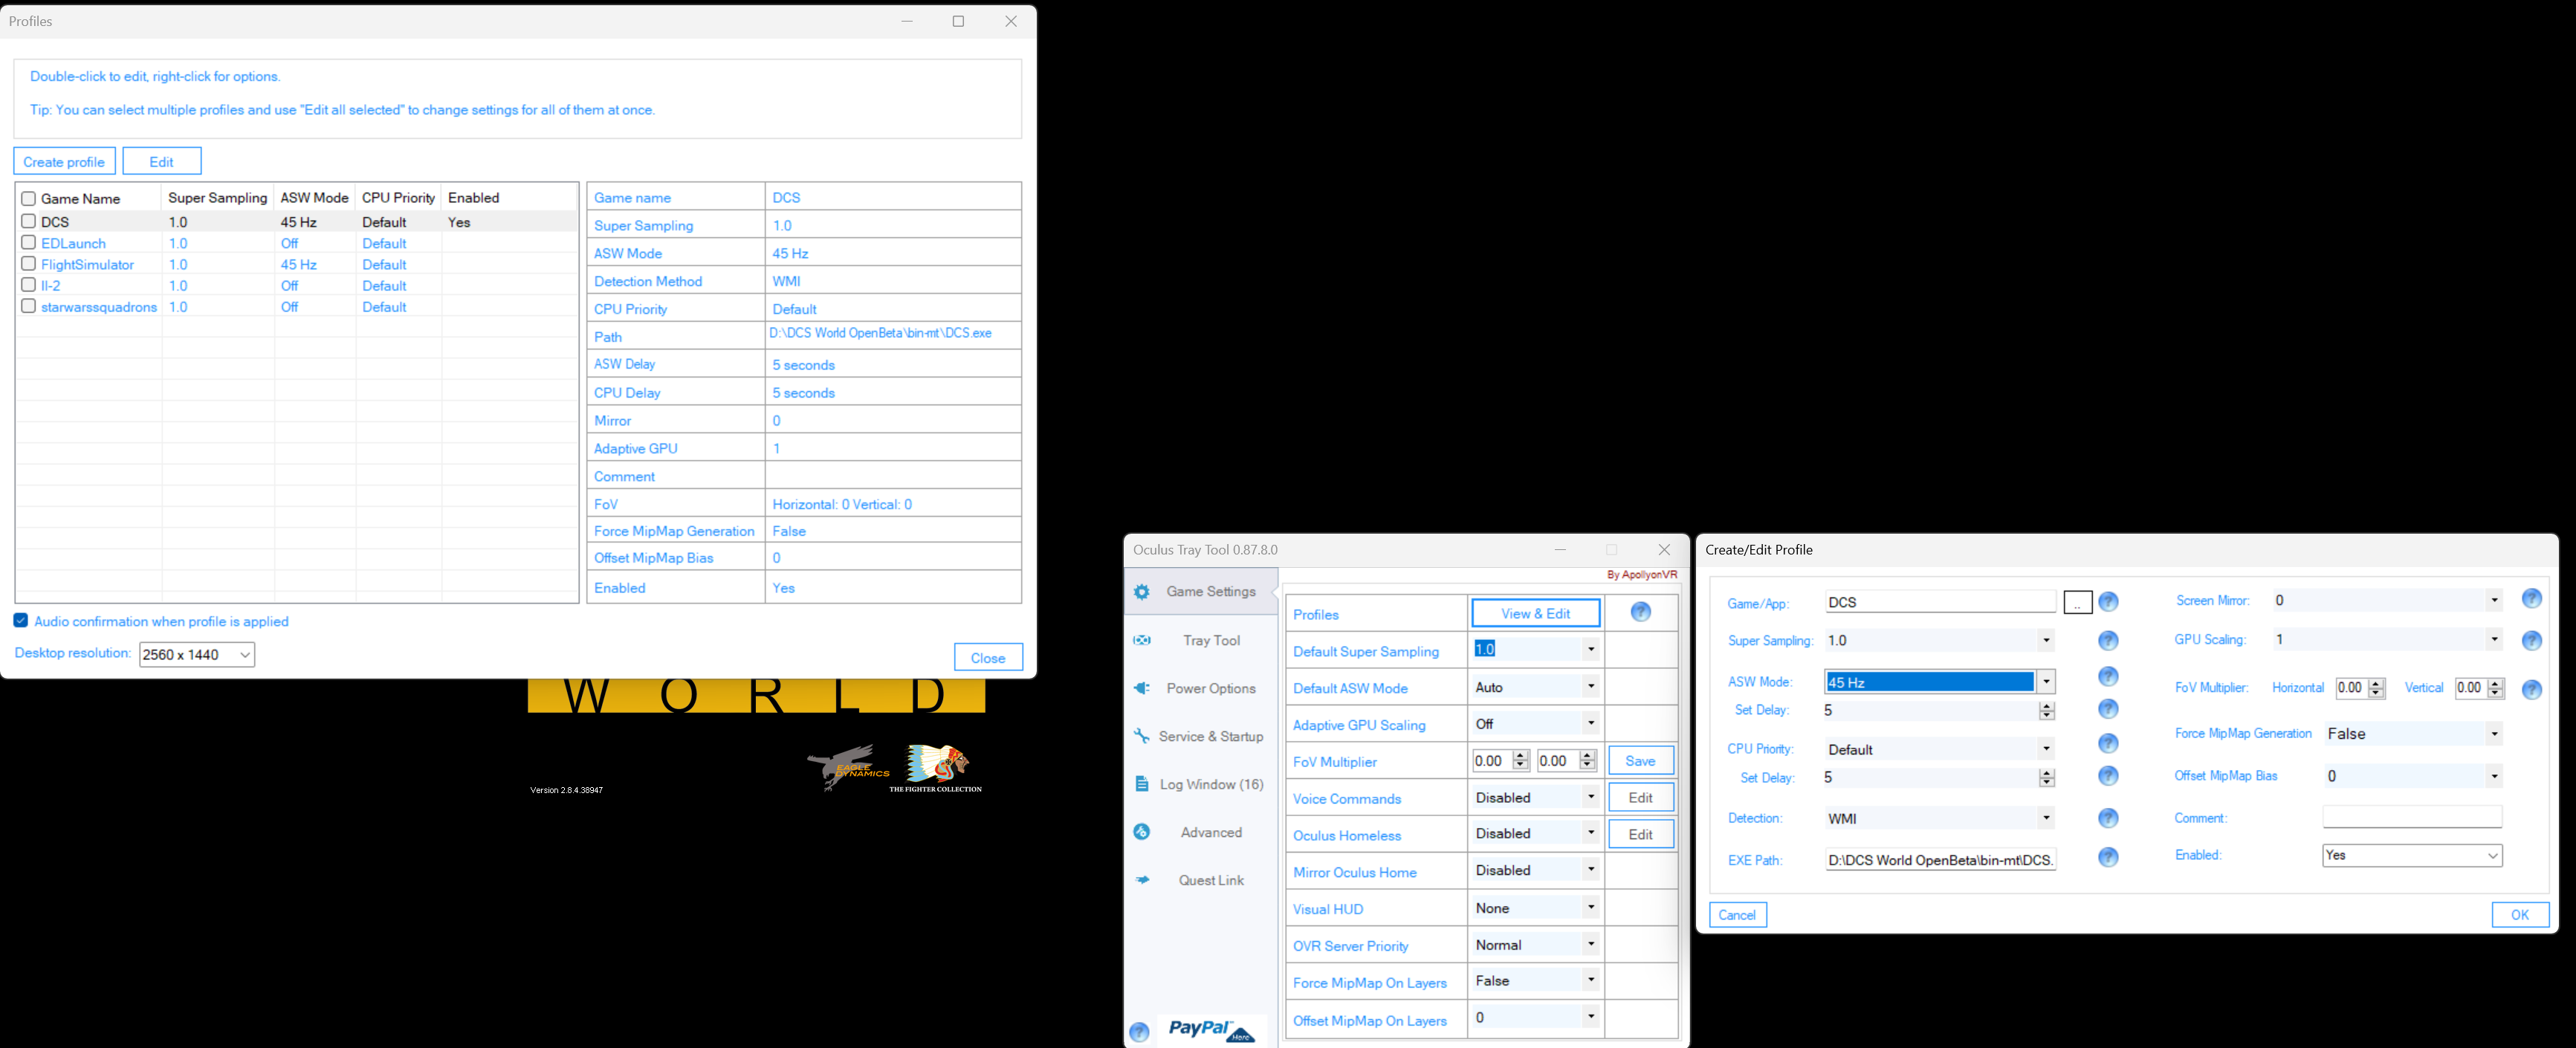The image size is (2576, 1048).
Task: Click Save button for FoV Multiplier
Action: [1640, 760]
